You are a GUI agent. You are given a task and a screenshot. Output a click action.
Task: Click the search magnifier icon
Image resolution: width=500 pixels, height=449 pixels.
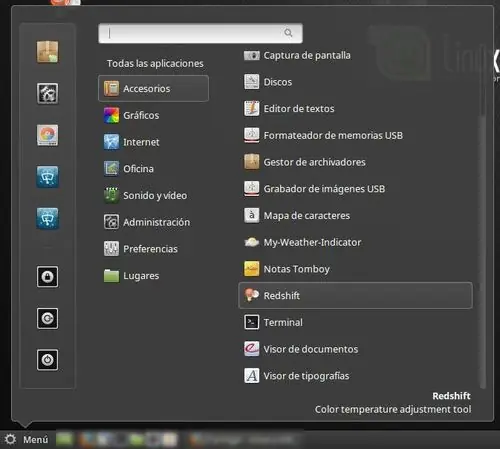288,33
